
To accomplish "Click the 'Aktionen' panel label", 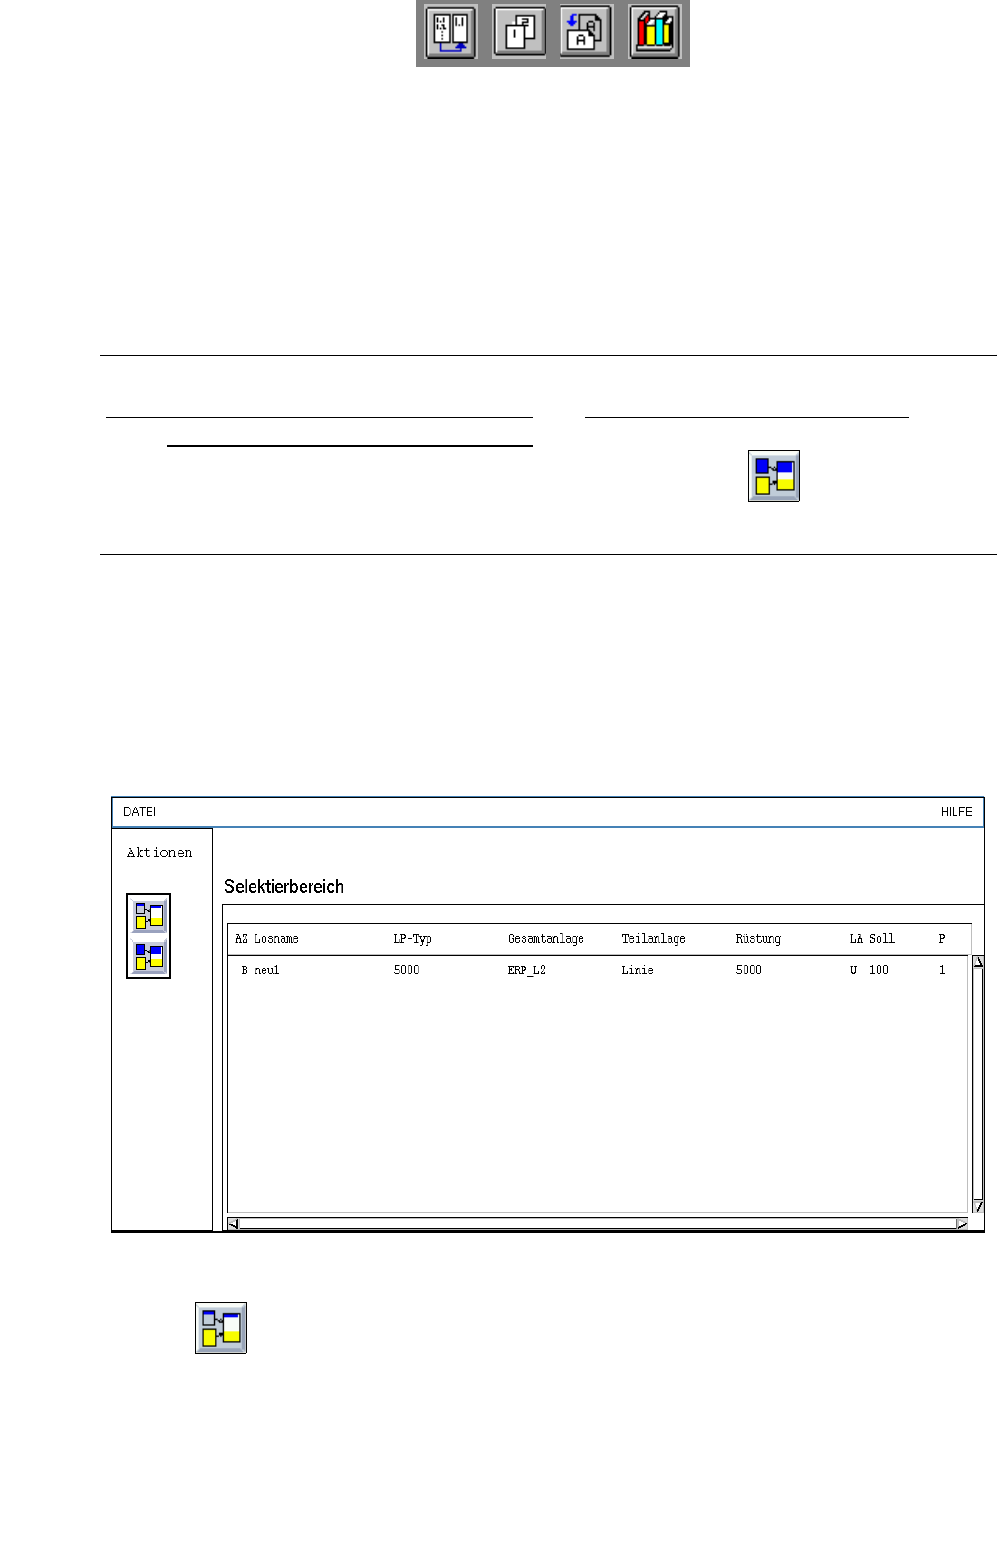I will [159, 853].
